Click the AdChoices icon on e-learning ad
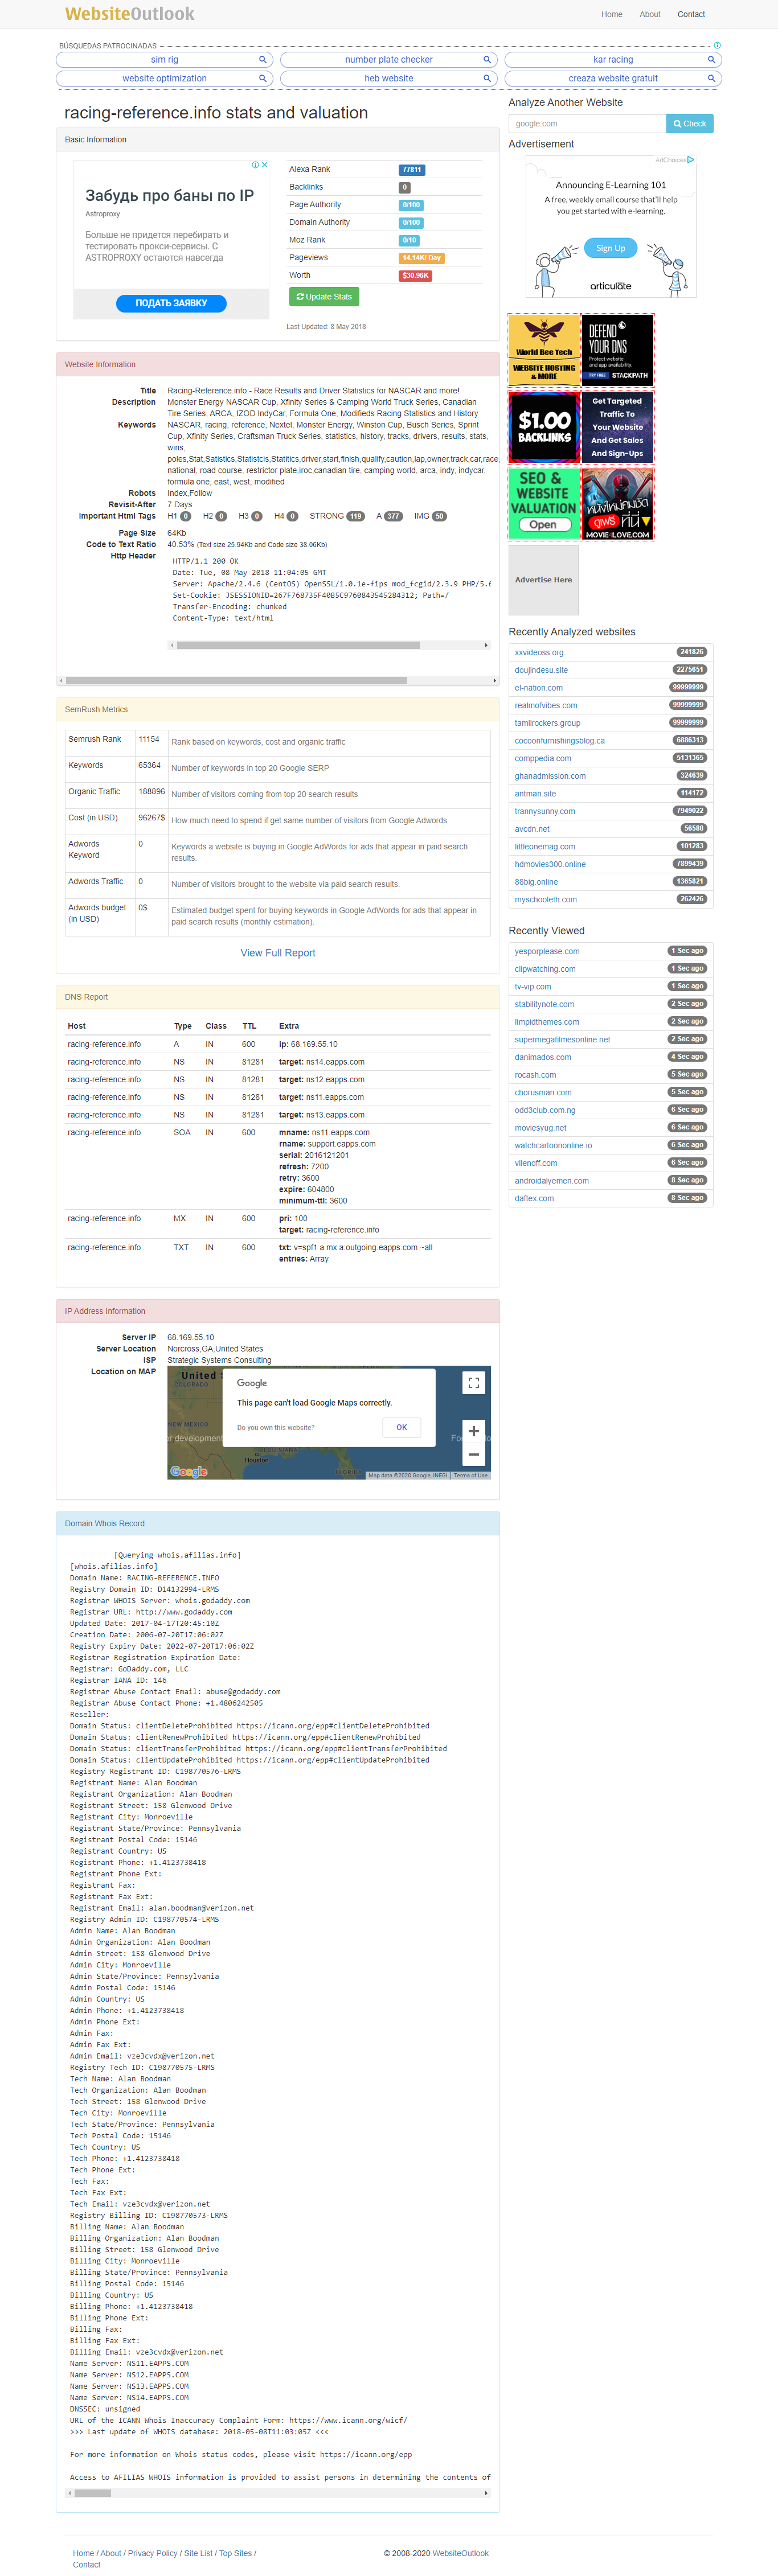 pos(690,160)
